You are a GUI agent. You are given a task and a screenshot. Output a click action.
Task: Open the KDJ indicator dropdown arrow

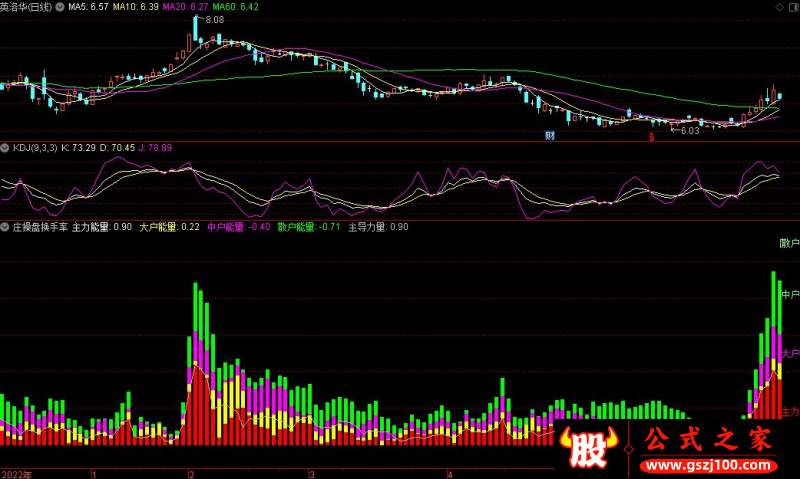[5, 147]
